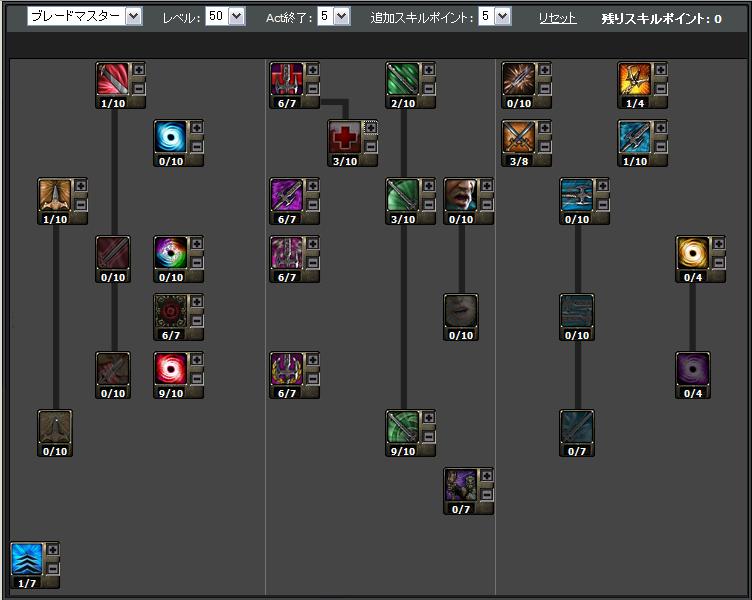This screenshot has width=752, height=600.
Task: Select the green sword skill at 9/10
Action: 403,427
